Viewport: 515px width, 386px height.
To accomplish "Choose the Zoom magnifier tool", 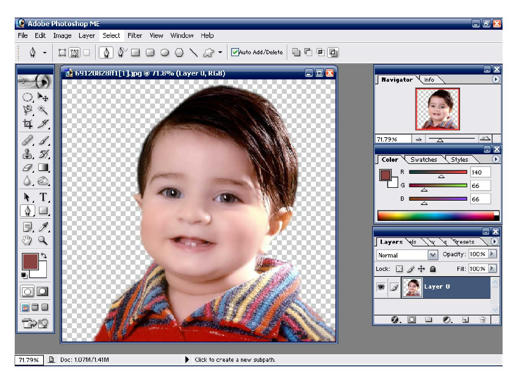I will click(43, 240).
